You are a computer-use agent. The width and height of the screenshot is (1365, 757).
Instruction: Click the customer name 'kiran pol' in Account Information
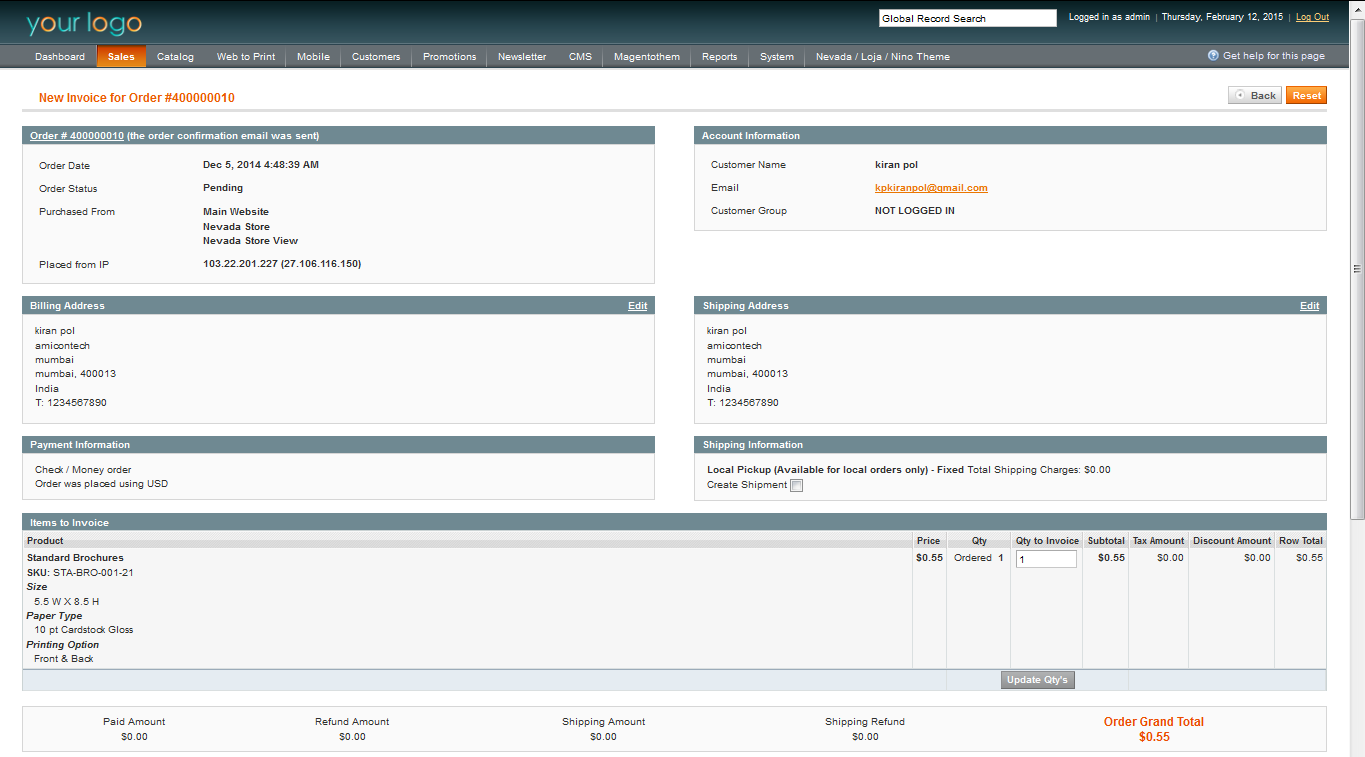[x=896, y=165]
